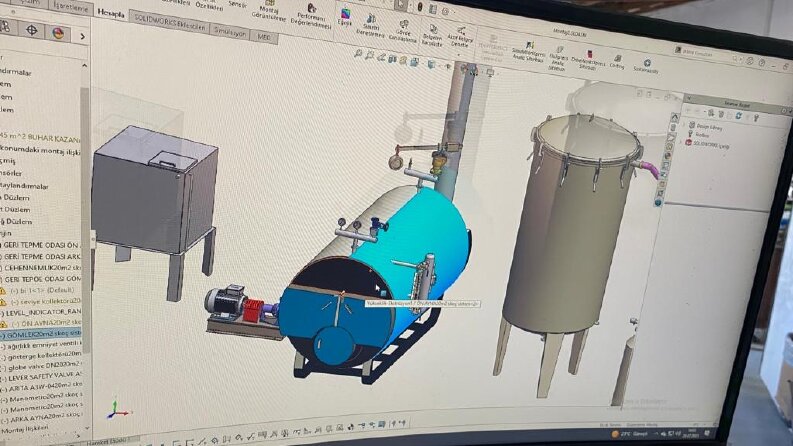Click the search box in title bar
This screenshot has height=446, width=793.
tap(708, 53)
